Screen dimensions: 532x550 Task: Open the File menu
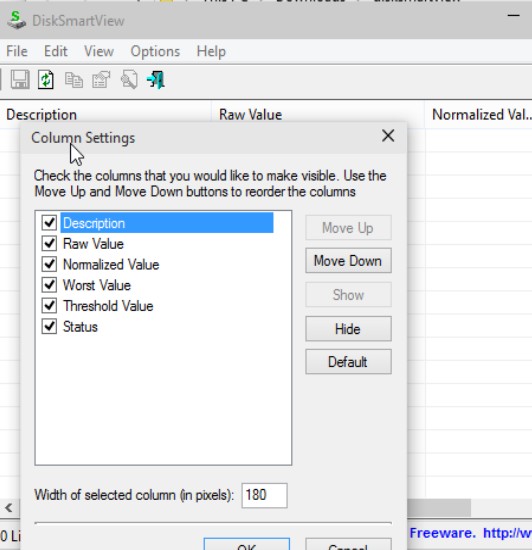16,51
